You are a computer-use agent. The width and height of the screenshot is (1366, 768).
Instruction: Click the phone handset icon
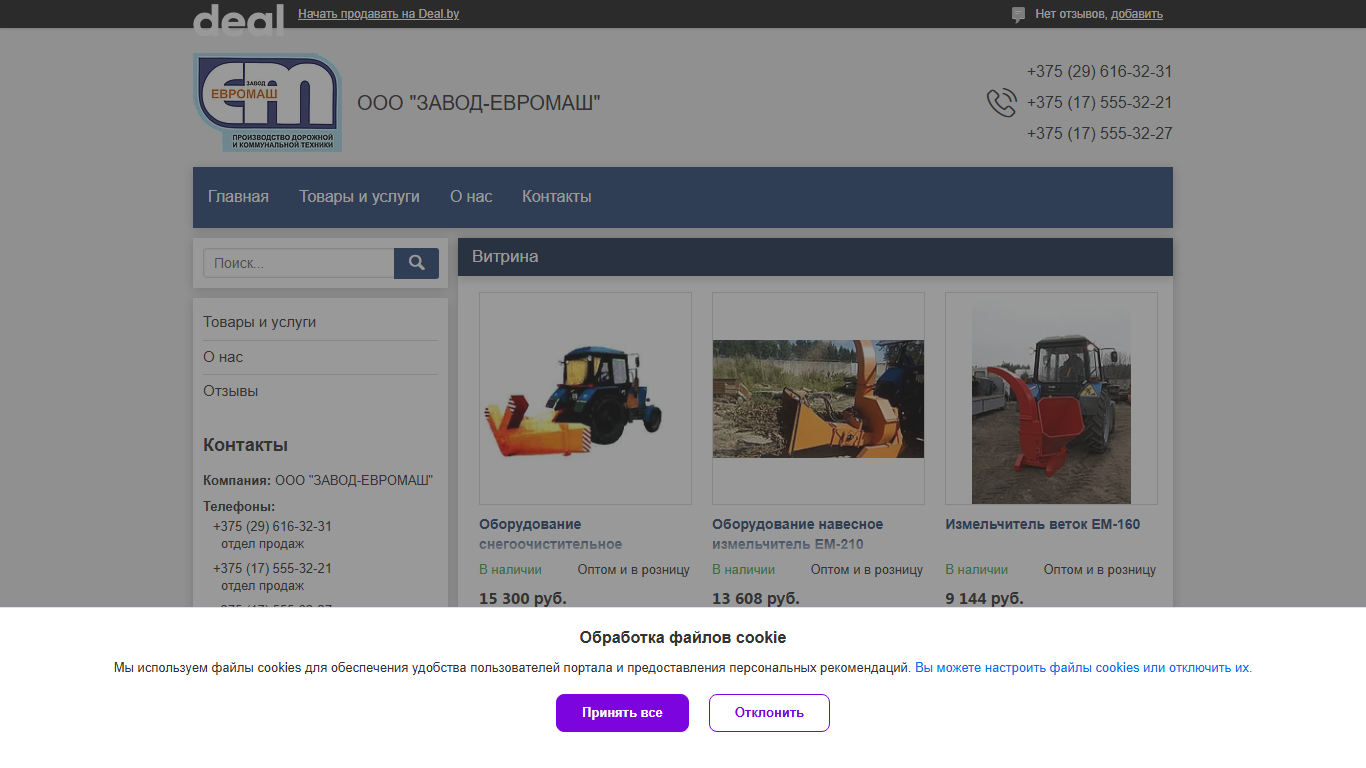click(1001, 103)
